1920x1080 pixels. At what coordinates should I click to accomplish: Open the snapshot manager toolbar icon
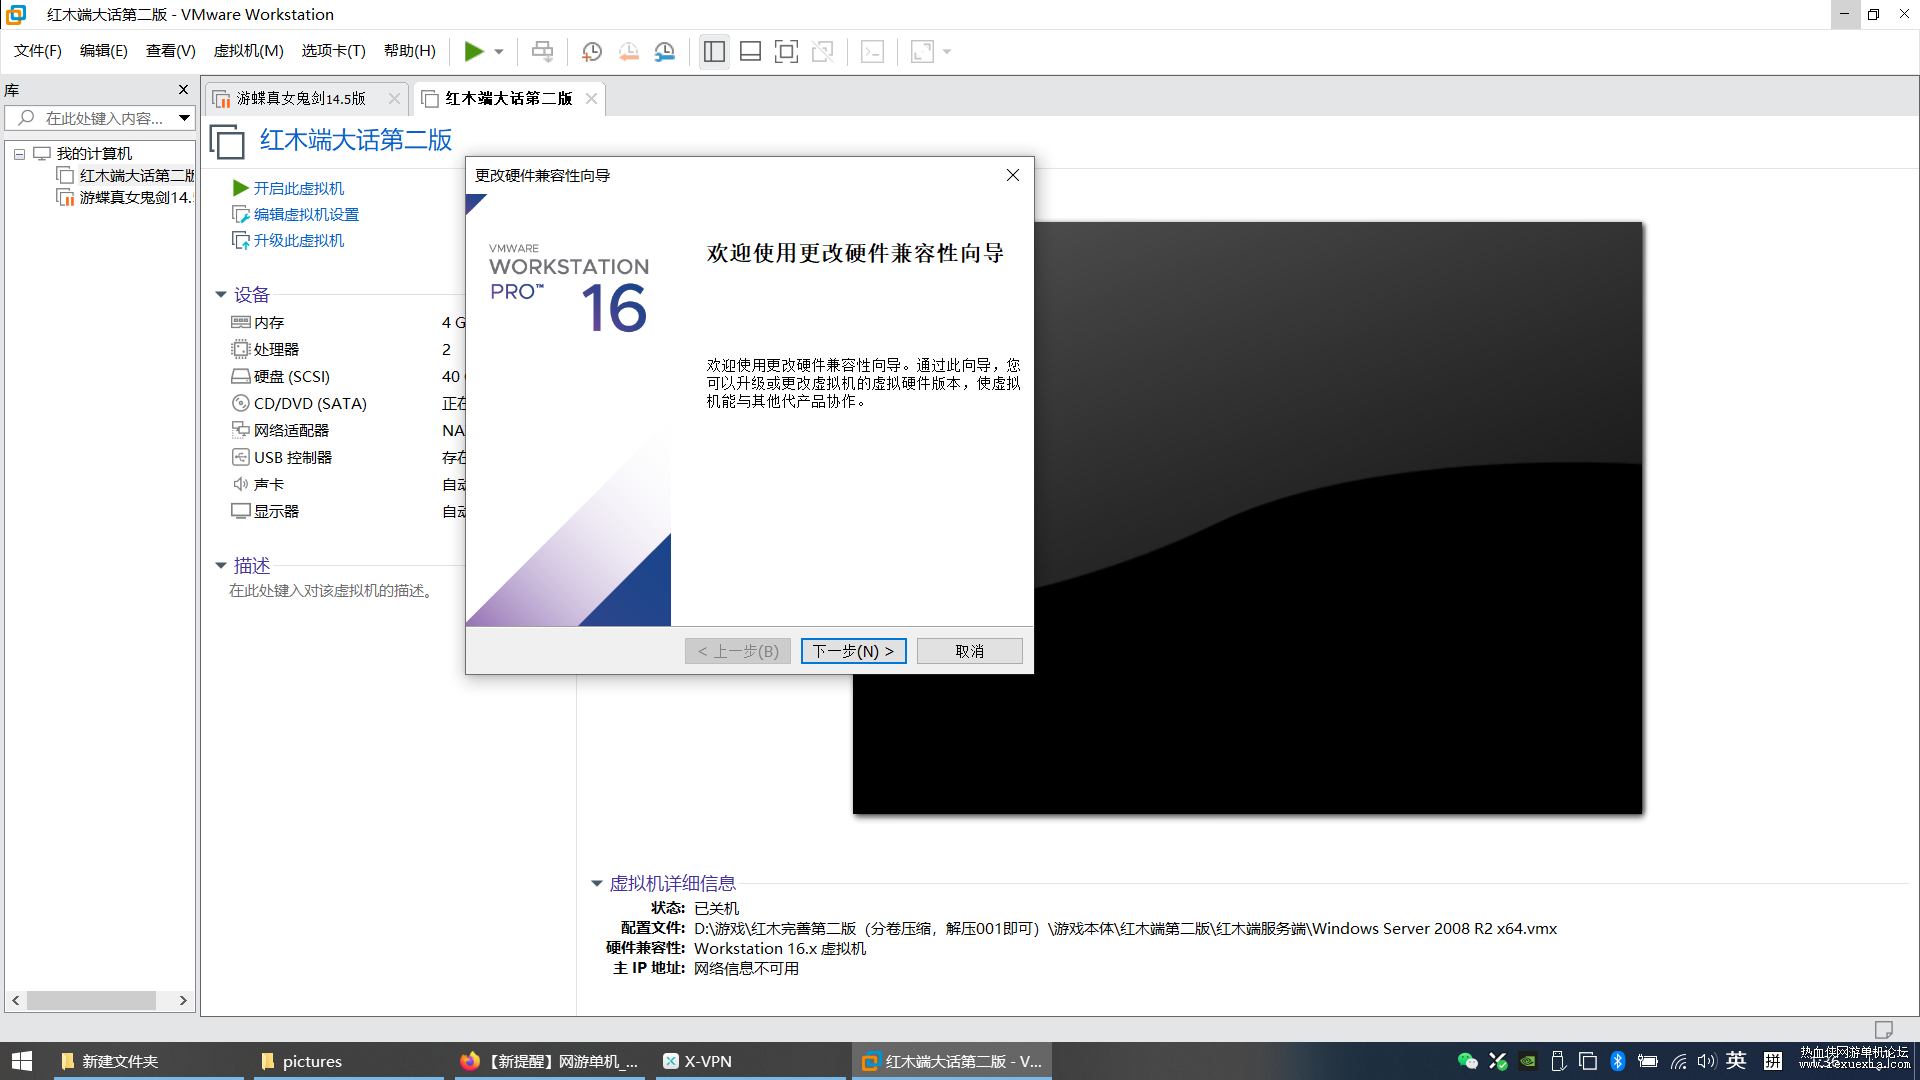pos(665,51)
